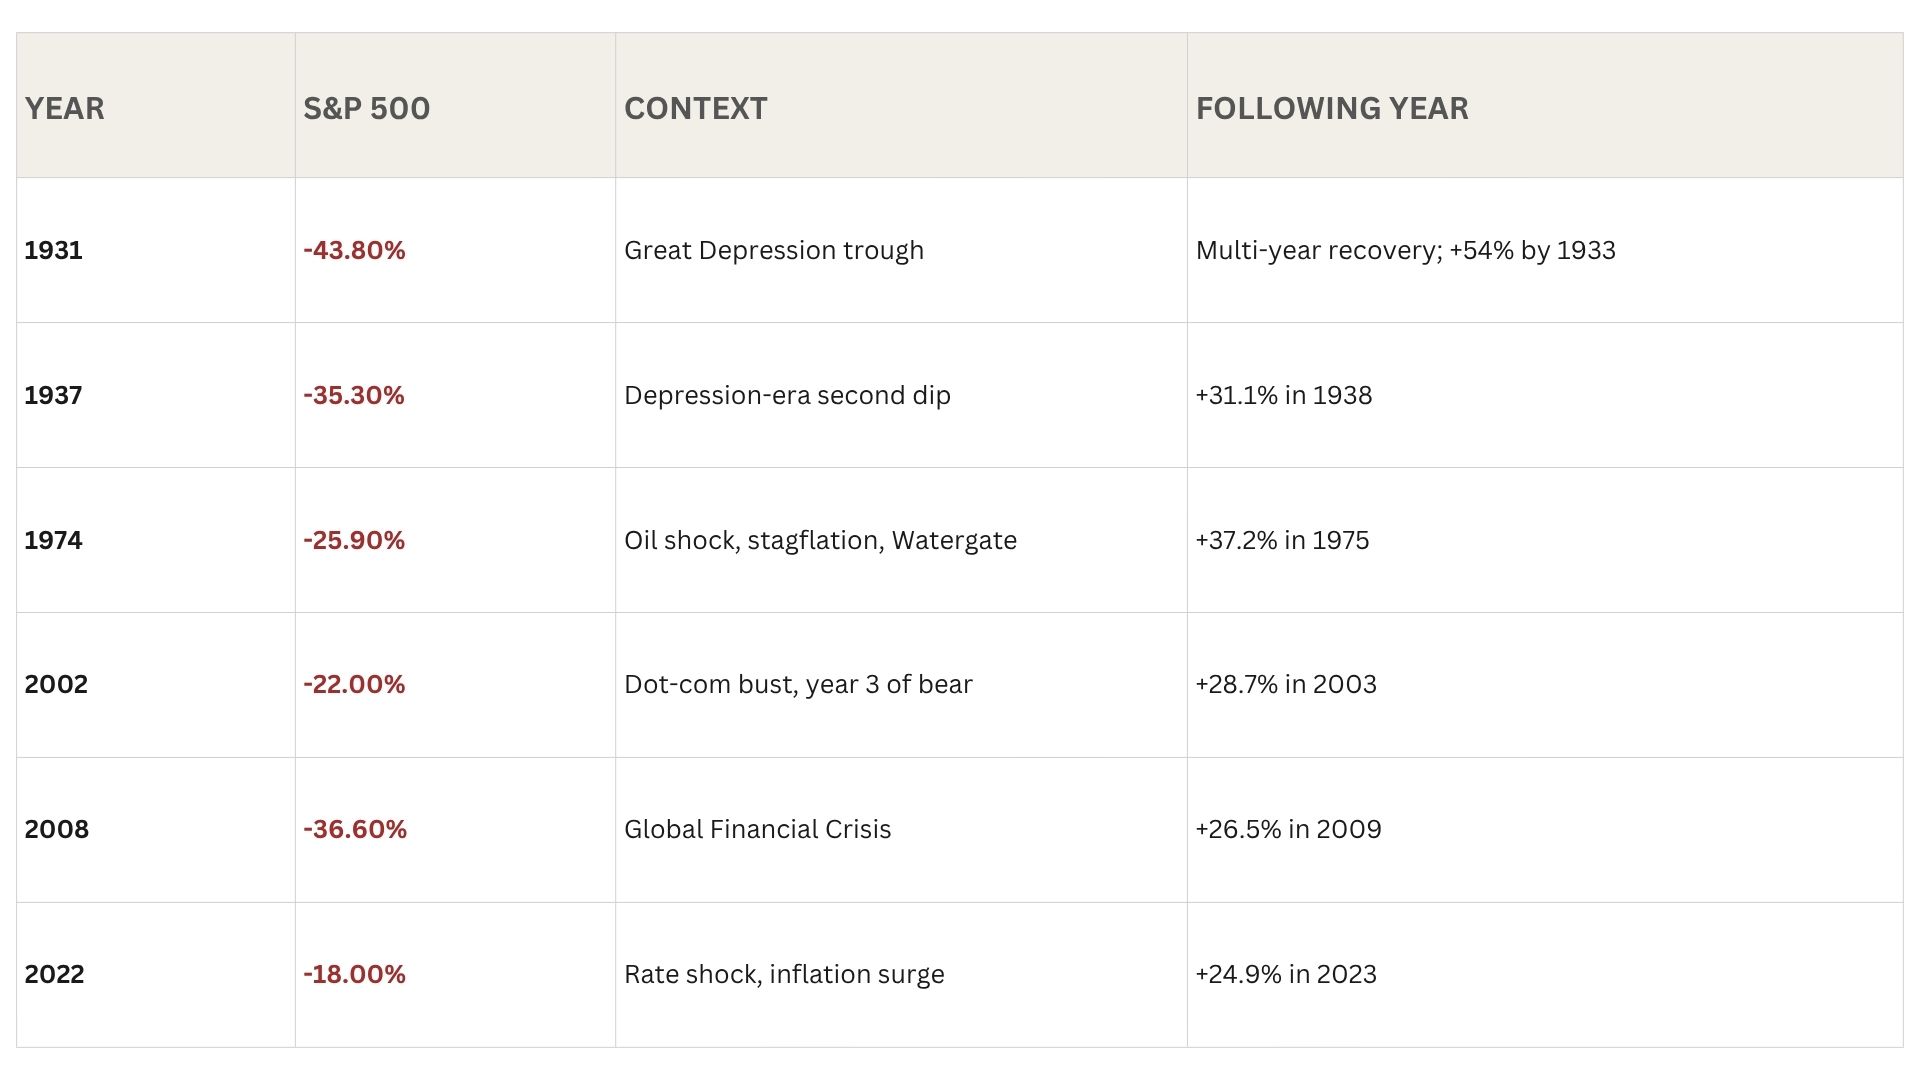Click the FOLLOWING YEAR column header

click(1332, 108)
